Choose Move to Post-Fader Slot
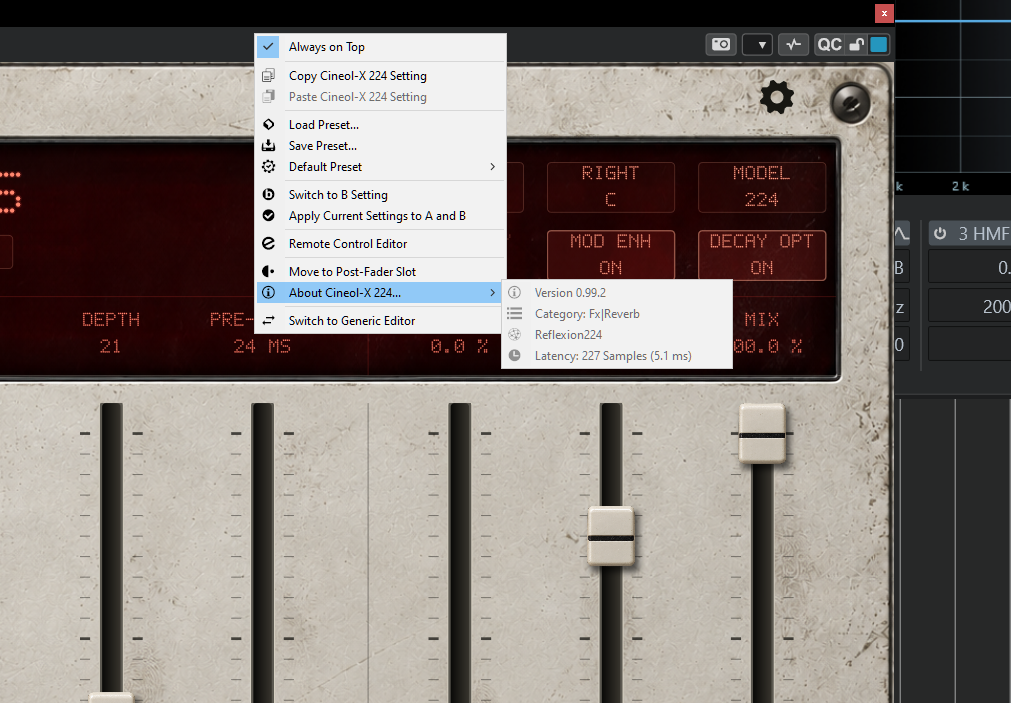This screenshot has width=1011, height=703. [380, 272]
